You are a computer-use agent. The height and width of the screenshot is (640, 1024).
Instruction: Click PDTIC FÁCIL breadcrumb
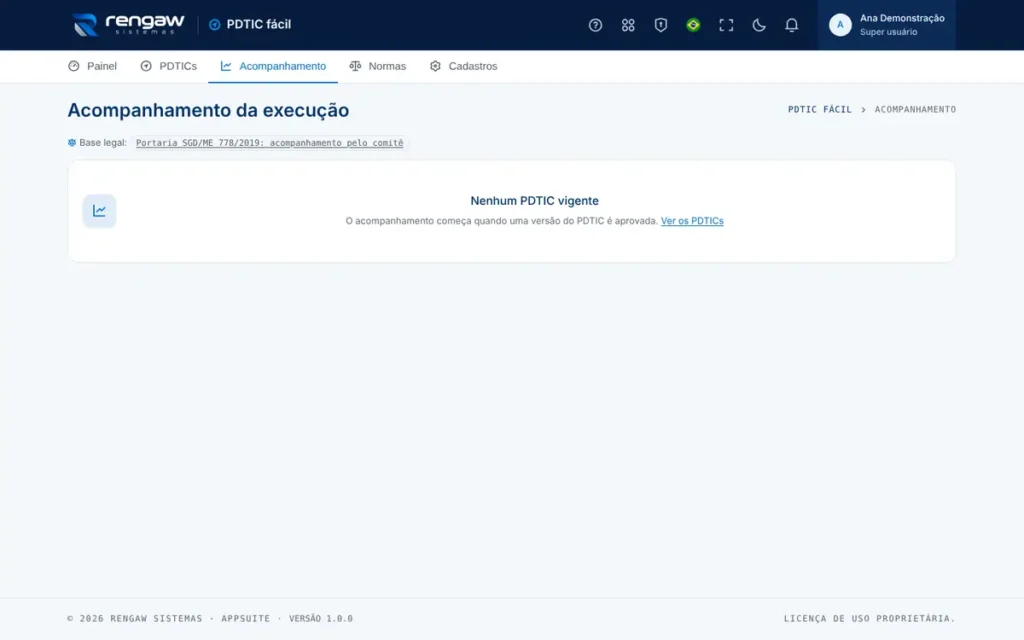(x=820, y=110)
